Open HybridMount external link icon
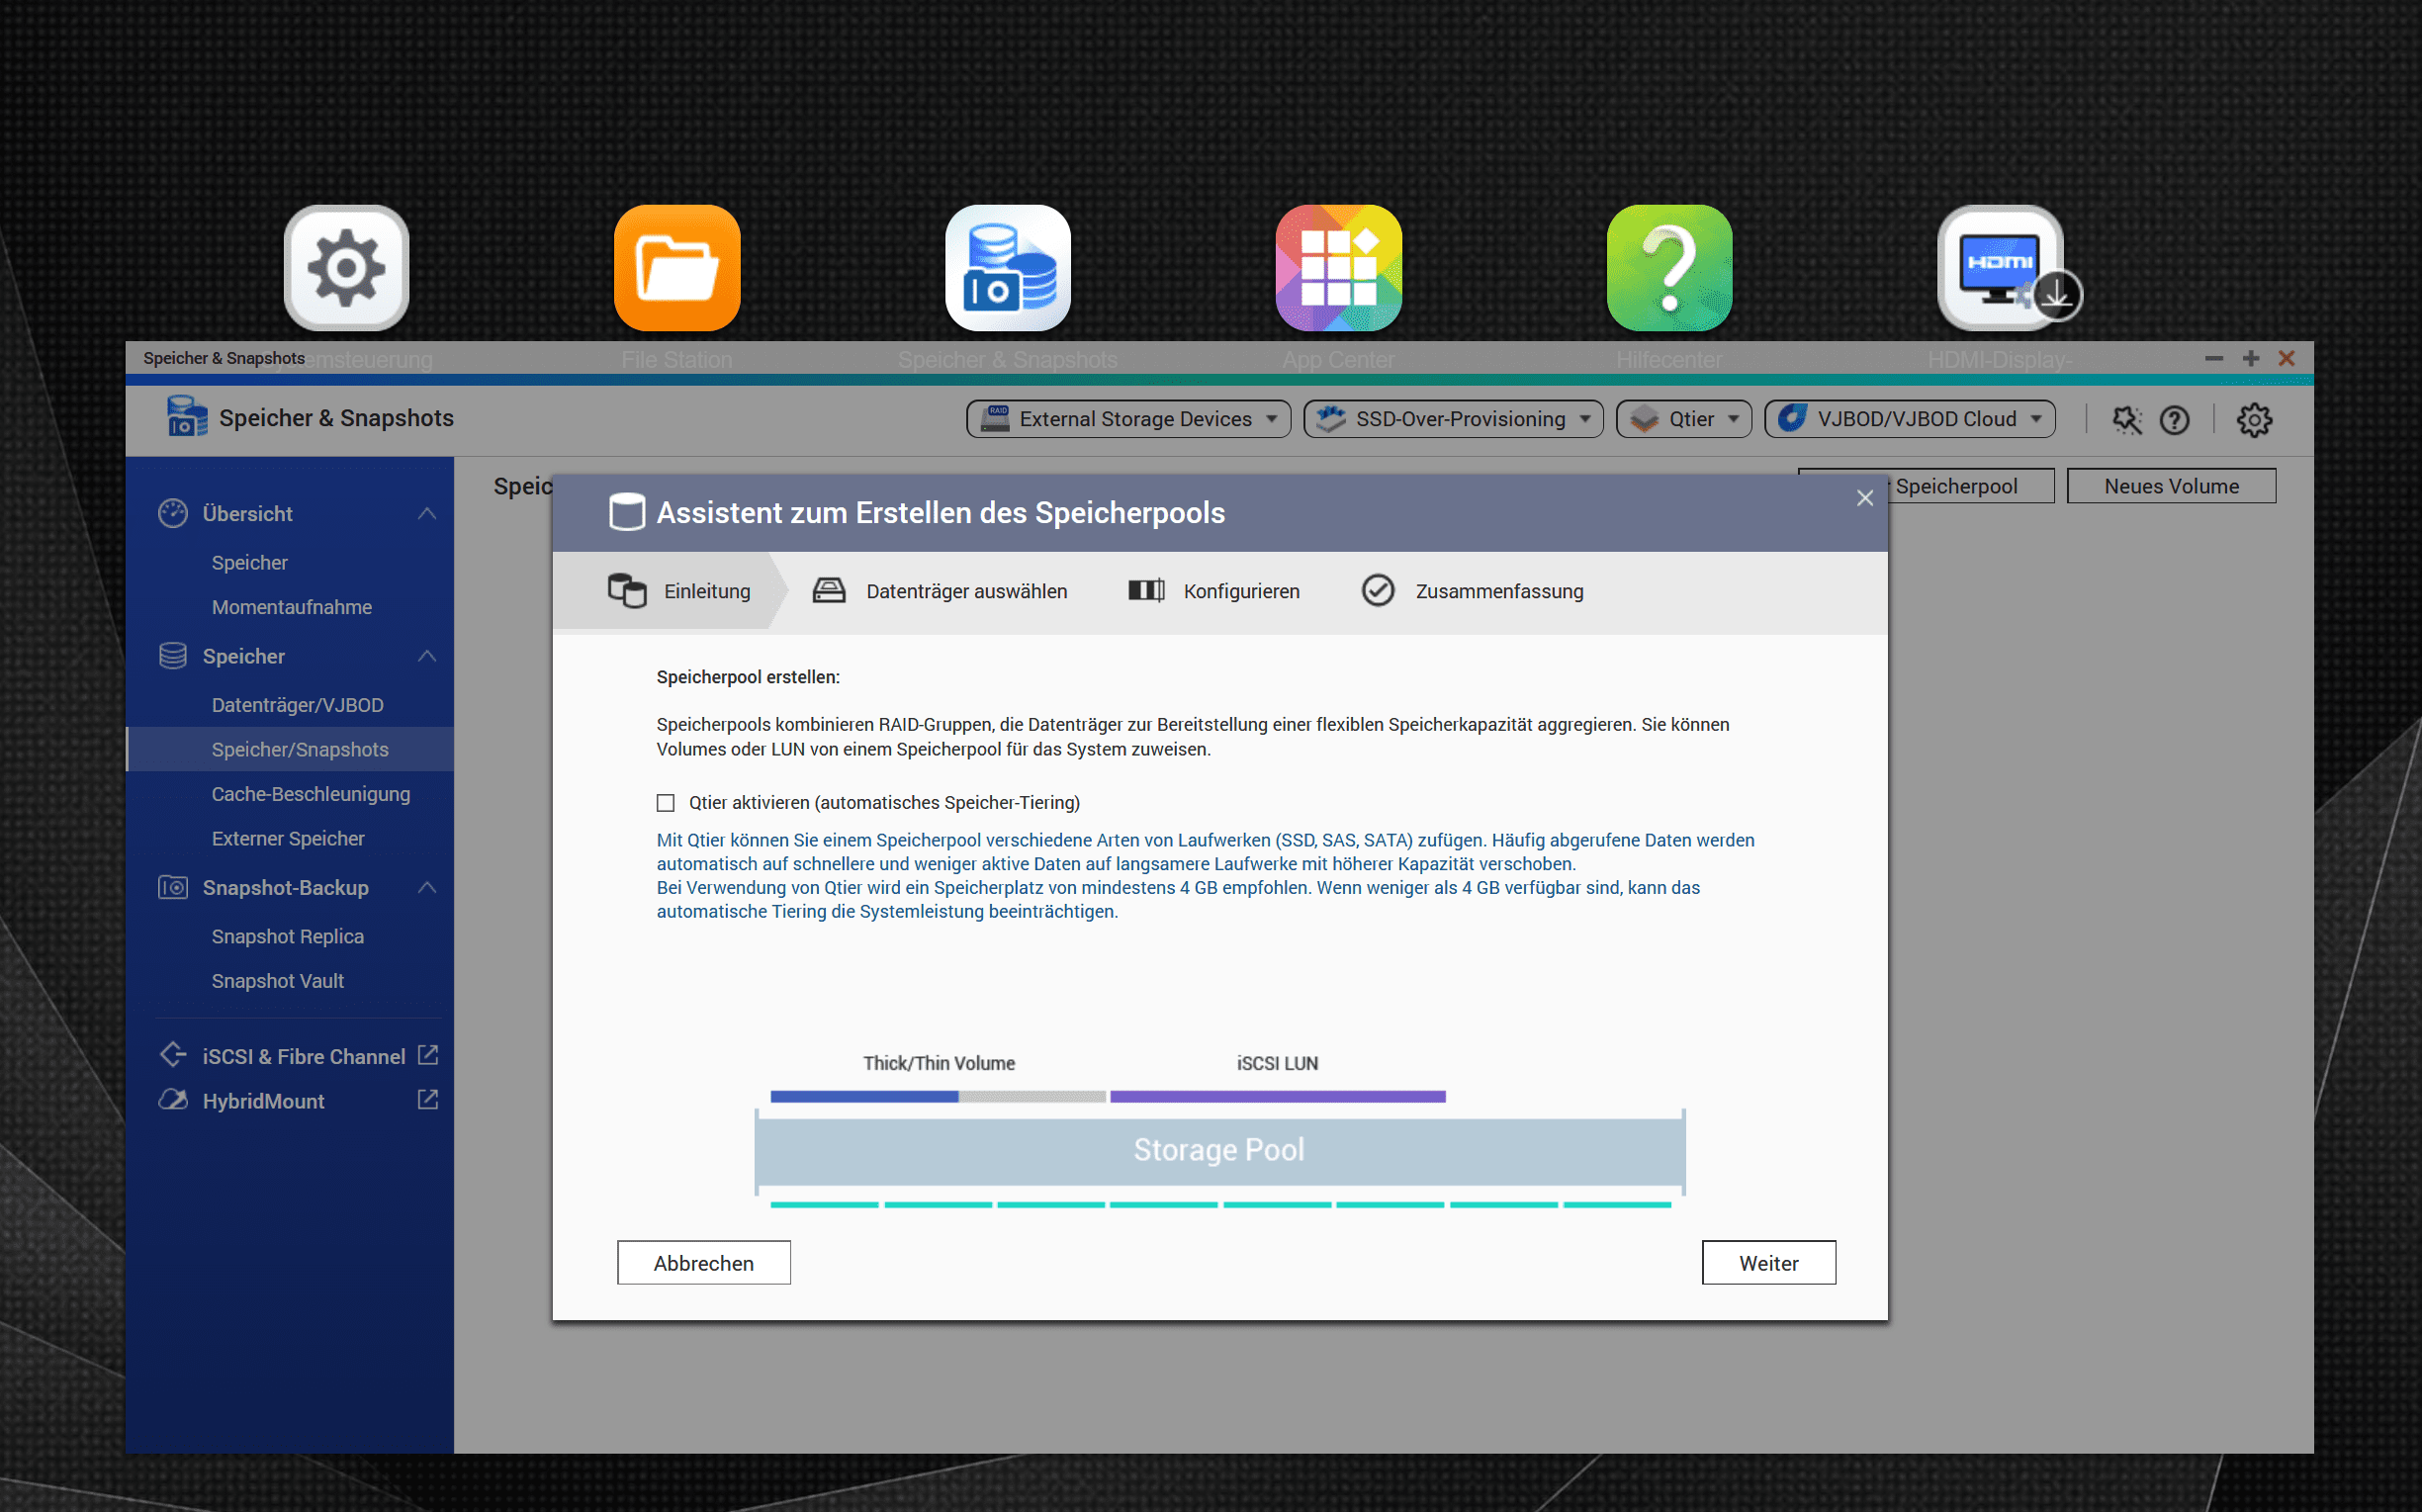This screenshot has height=1512, width=2422. pyautogui.click(x=428, y=1100)
